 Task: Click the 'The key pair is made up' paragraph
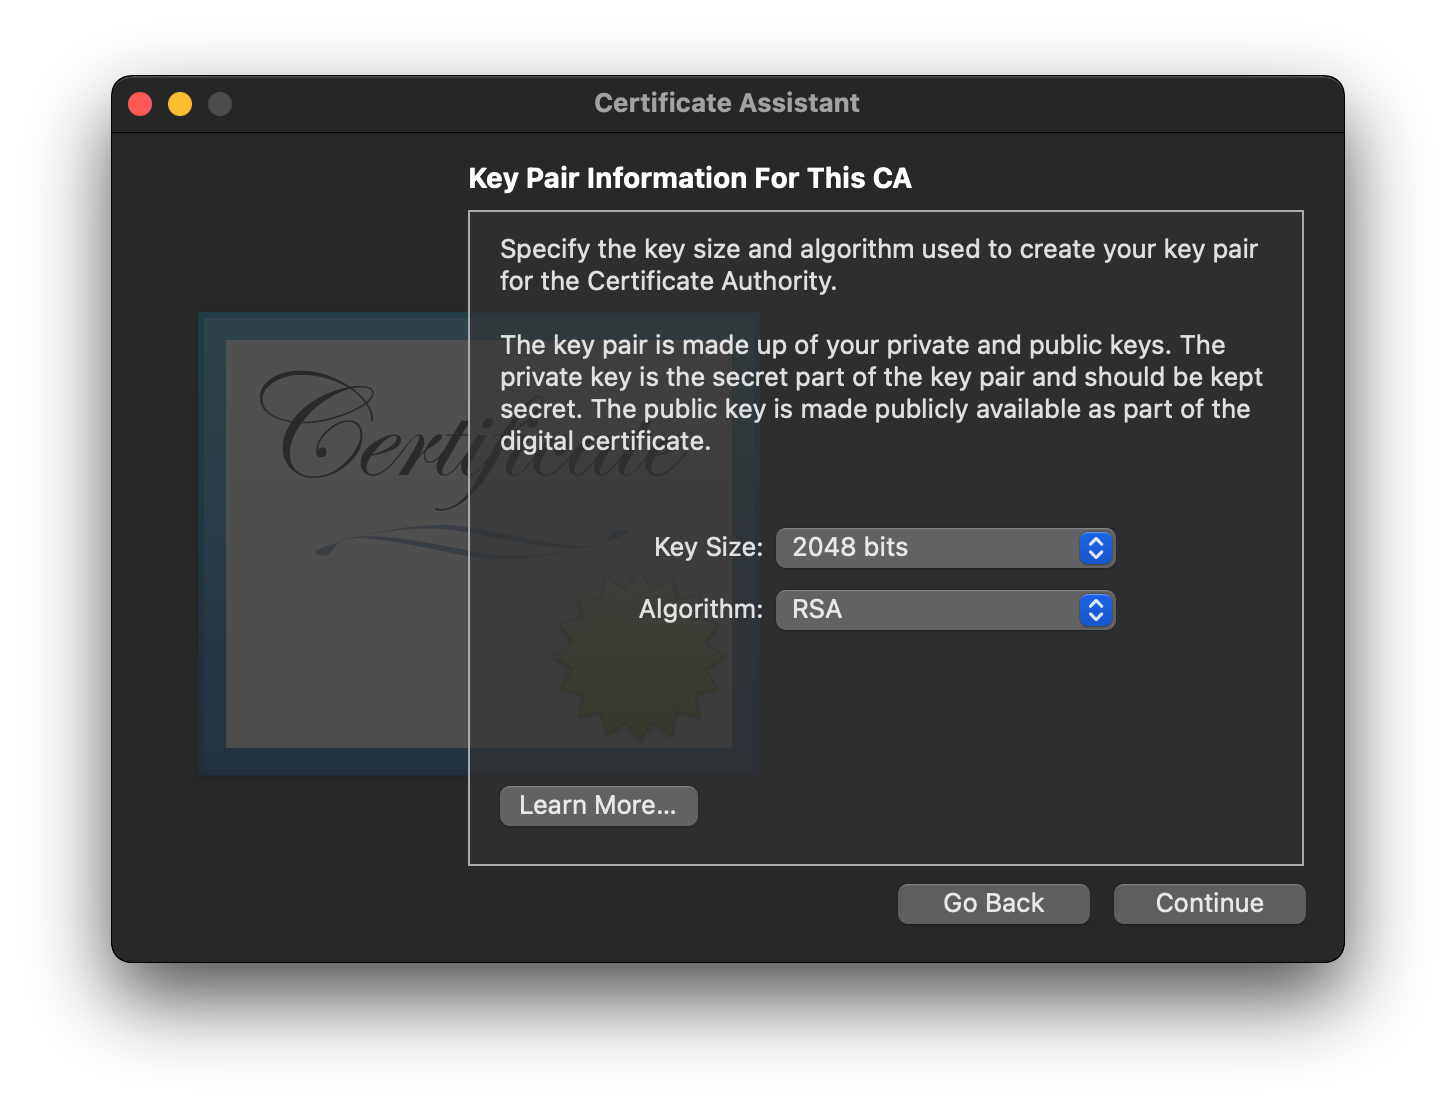pos(880,393)
